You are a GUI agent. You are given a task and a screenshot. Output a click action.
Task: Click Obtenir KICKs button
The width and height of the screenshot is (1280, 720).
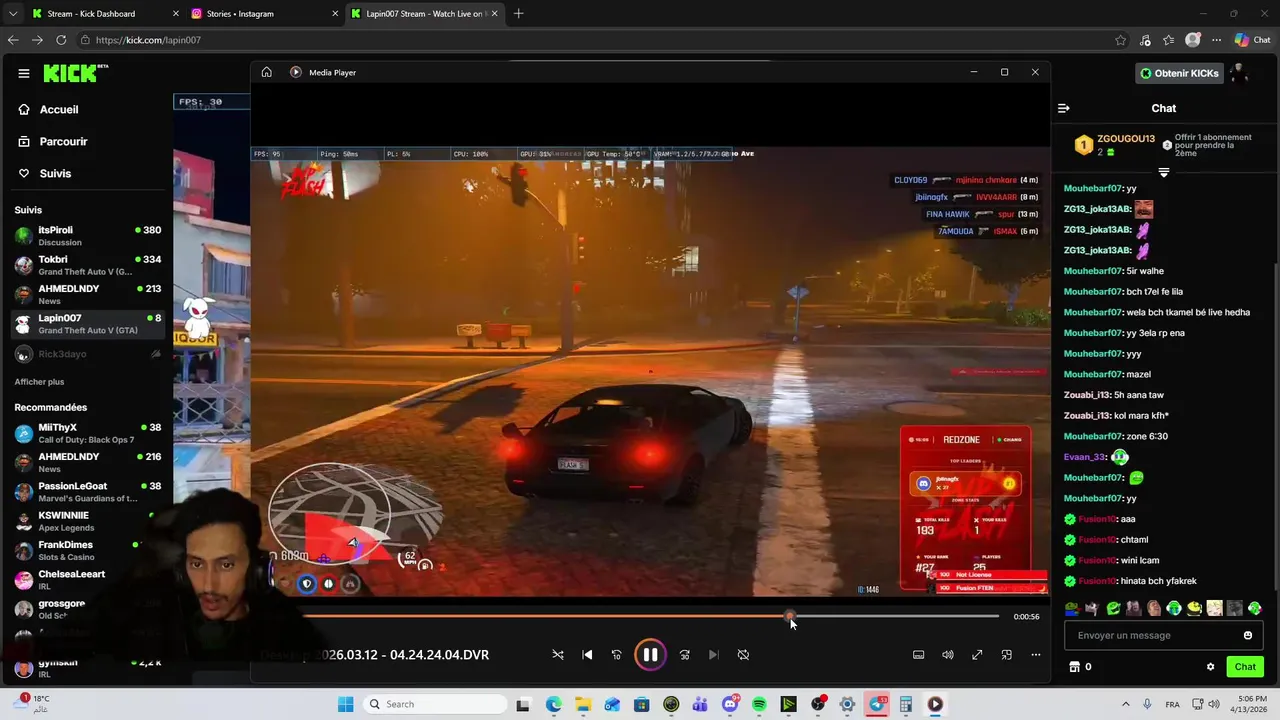pyautogui.click(x=1179, y=73)
